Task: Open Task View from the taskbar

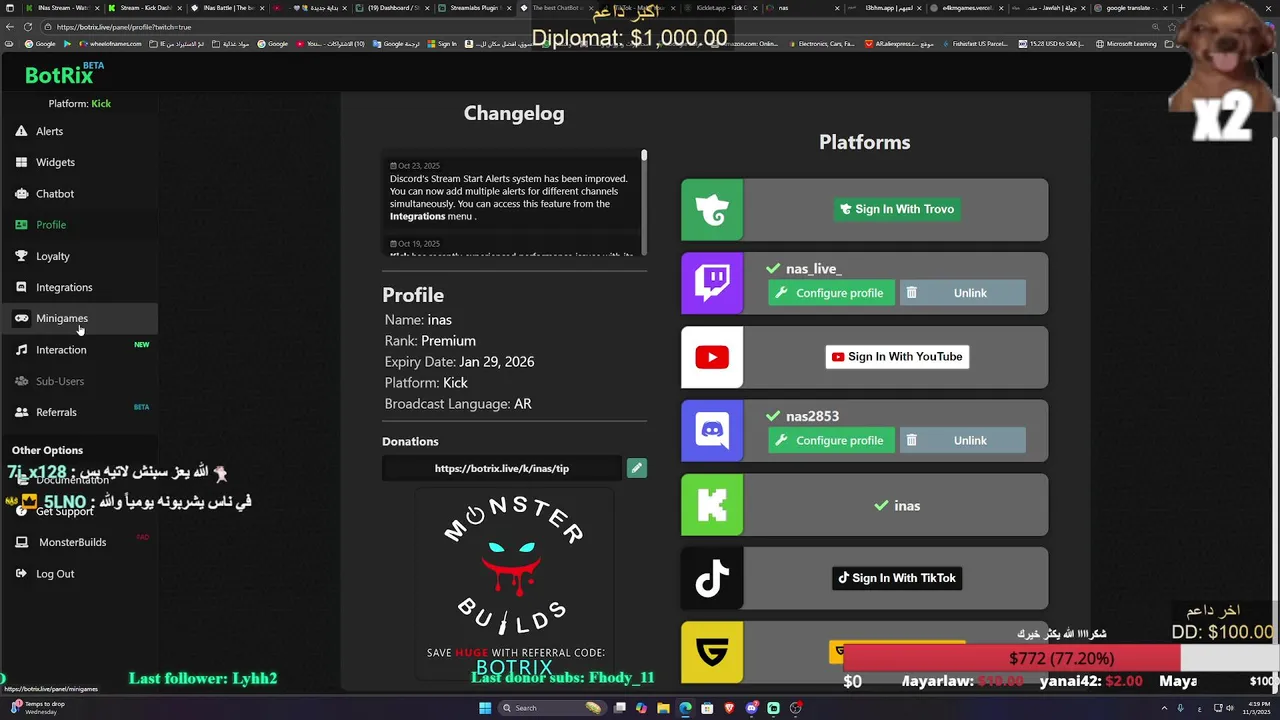Action: pyautogui.click(x=620, y=708)
